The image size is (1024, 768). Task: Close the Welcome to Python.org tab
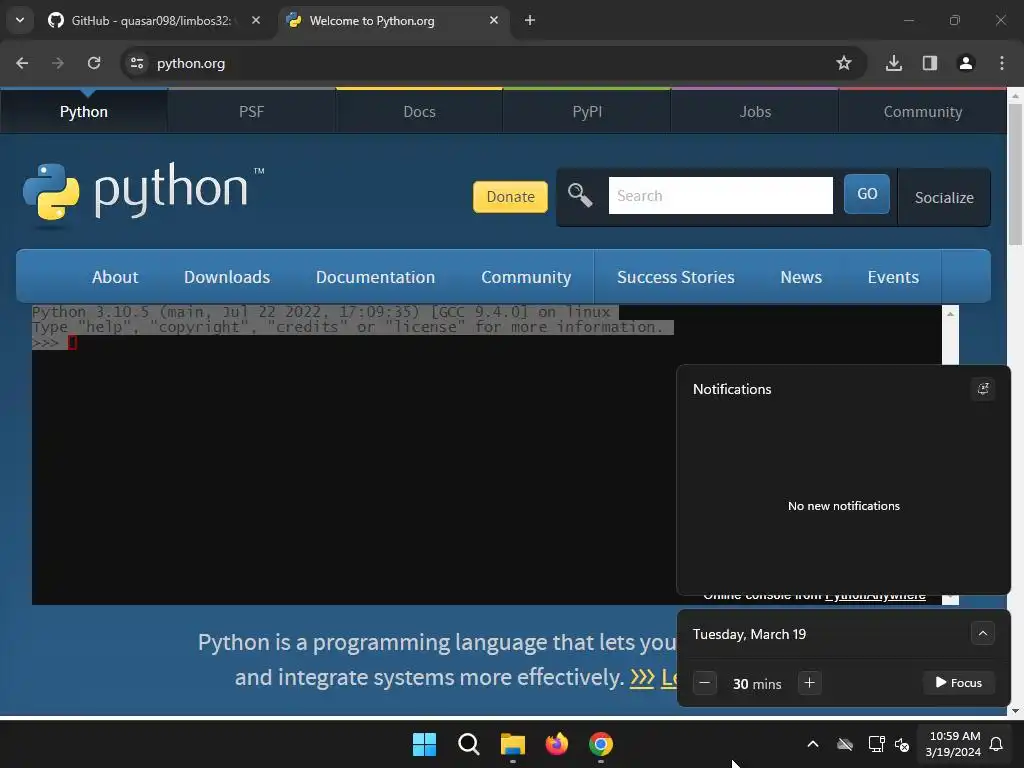pos(494,20)
